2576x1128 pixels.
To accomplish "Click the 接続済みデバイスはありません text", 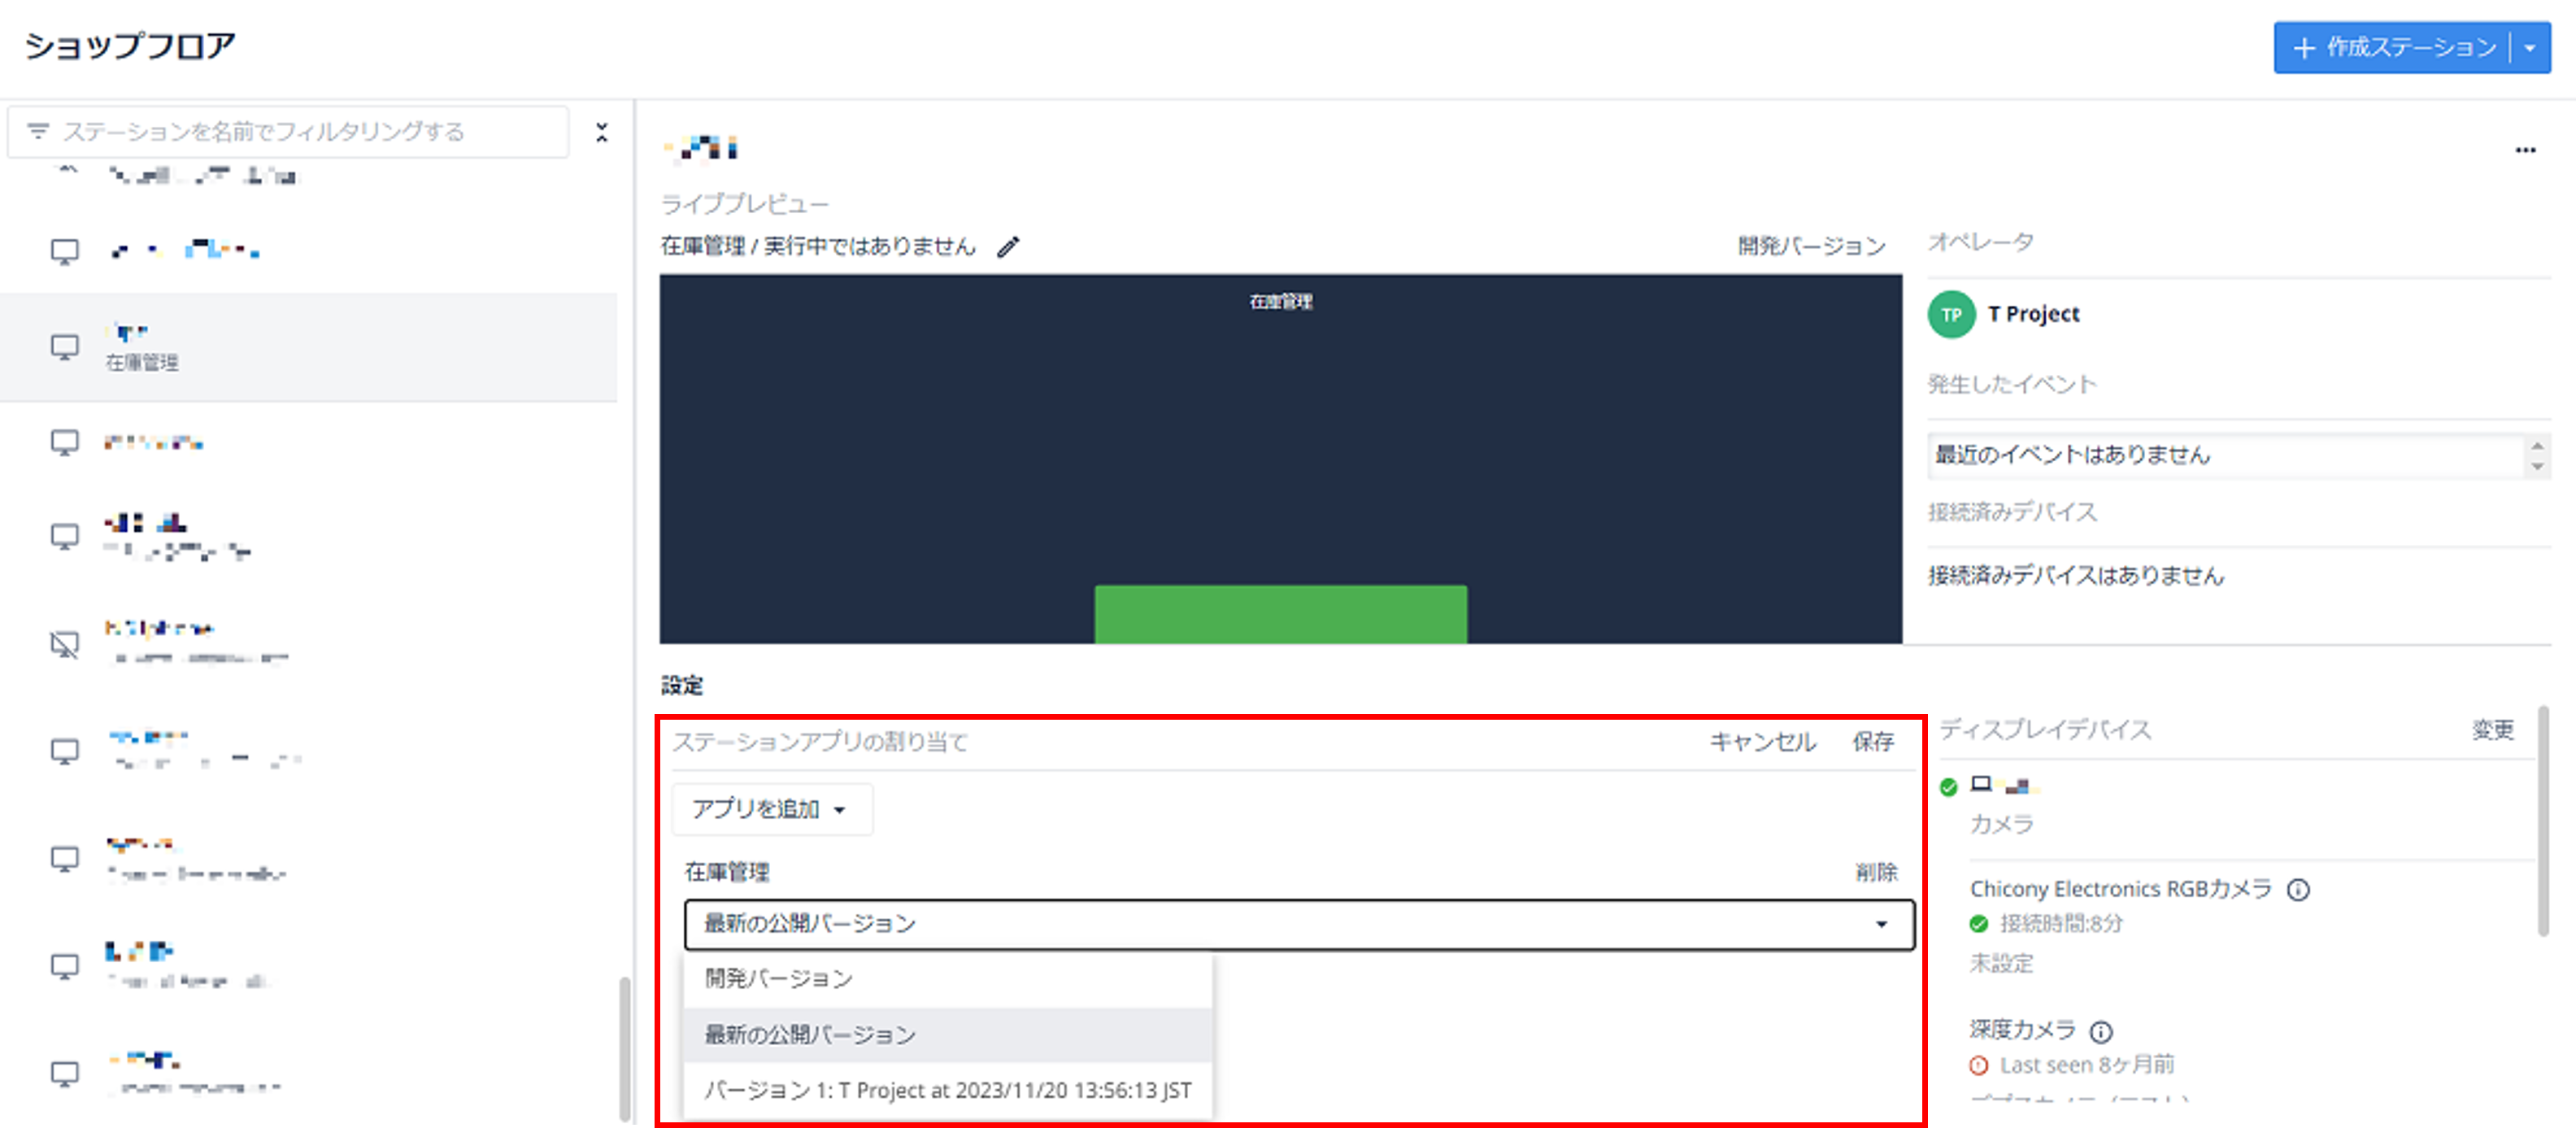I will click(2076, 575).
